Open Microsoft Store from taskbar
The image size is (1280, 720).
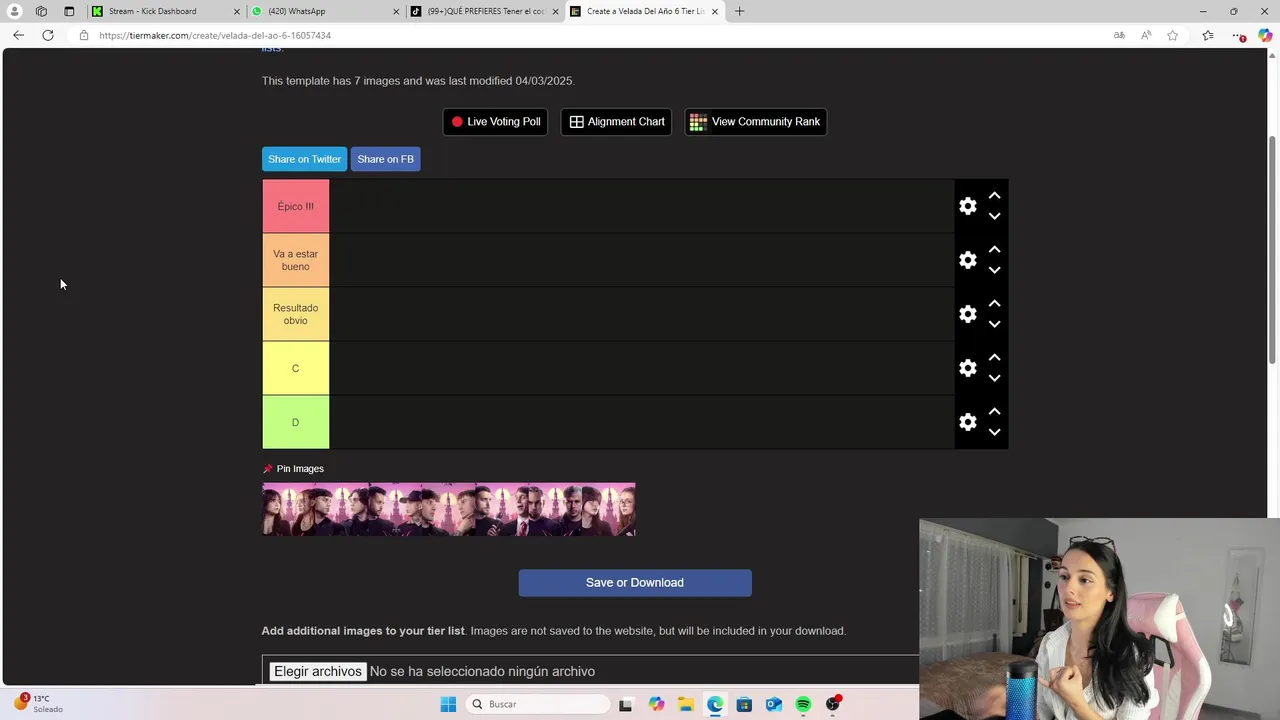tap(744, 704)
